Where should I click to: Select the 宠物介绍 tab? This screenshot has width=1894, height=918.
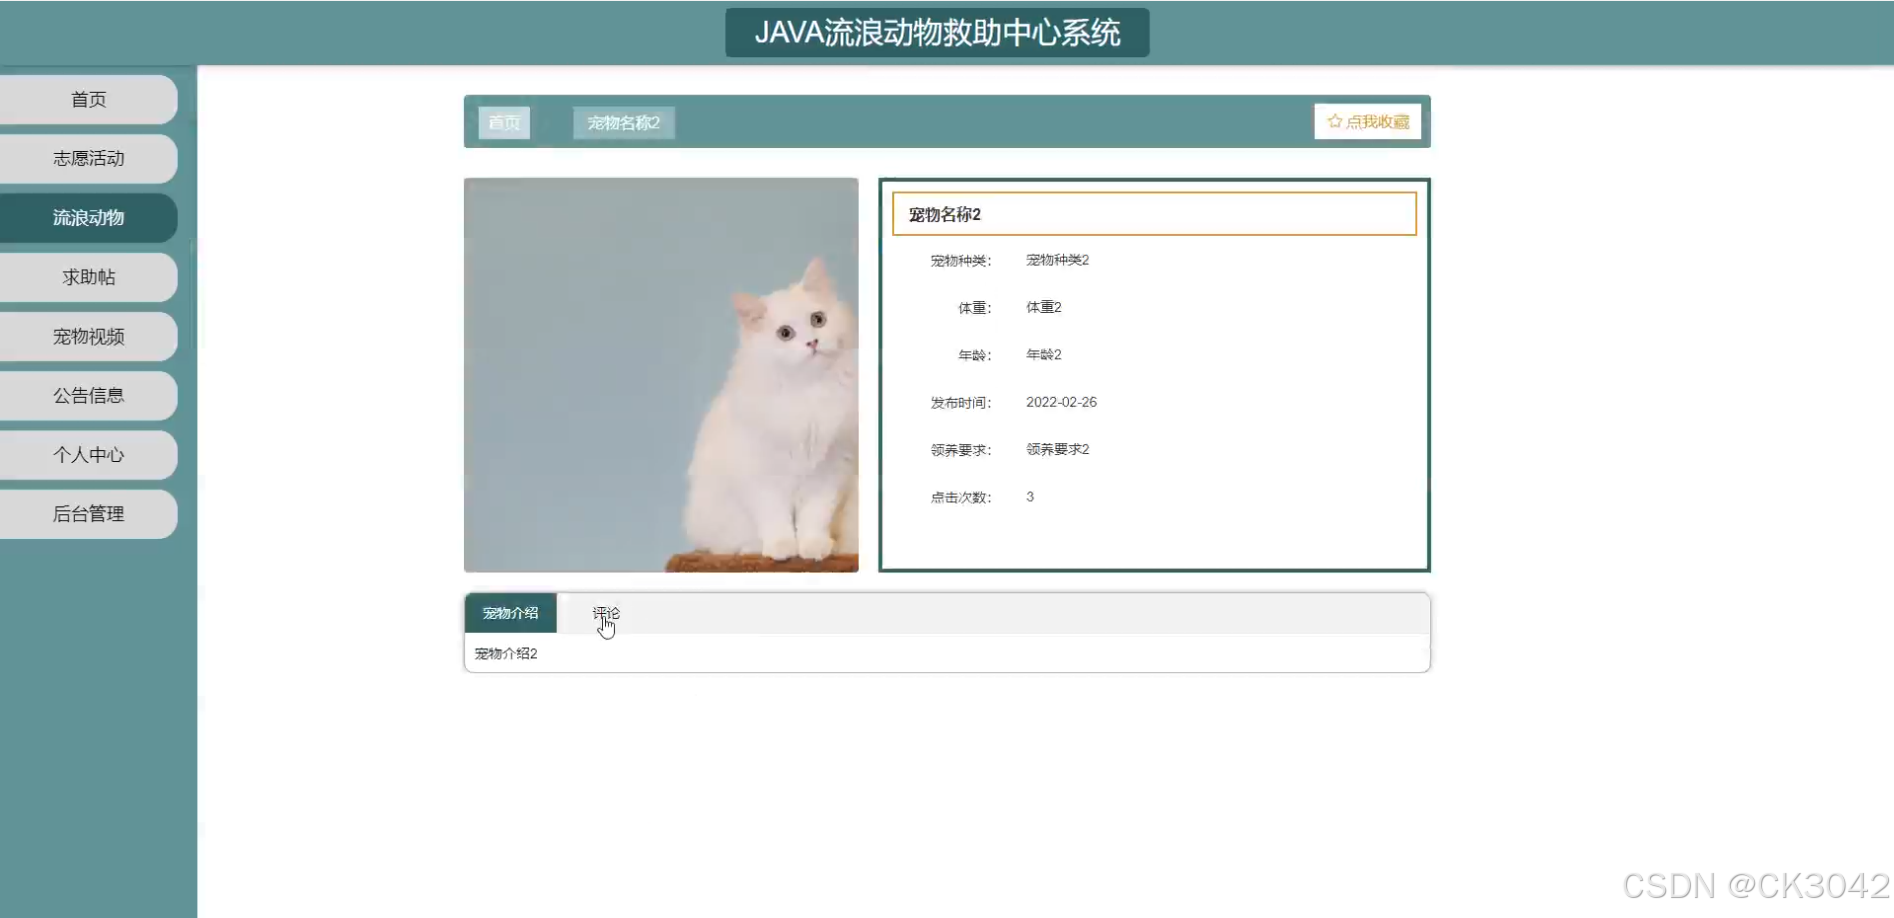click(x=509, y=612)
